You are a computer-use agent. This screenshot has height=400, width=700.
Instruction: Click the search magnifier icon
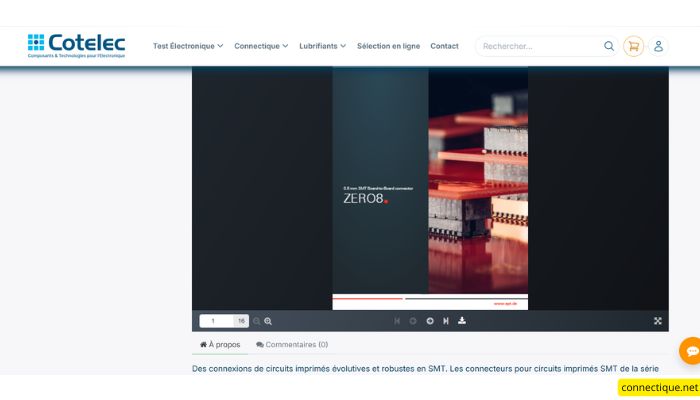click(609, 46)
